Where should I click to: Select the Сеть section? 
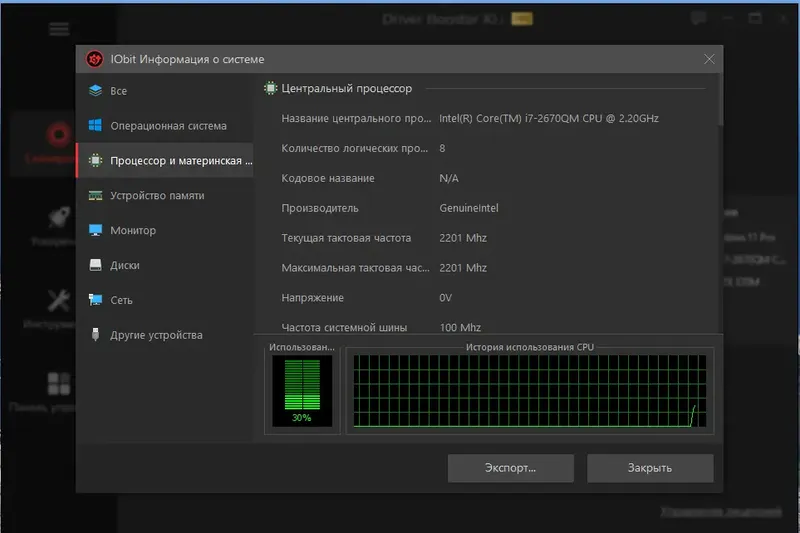pyautogui.click(x=164, y=300)
